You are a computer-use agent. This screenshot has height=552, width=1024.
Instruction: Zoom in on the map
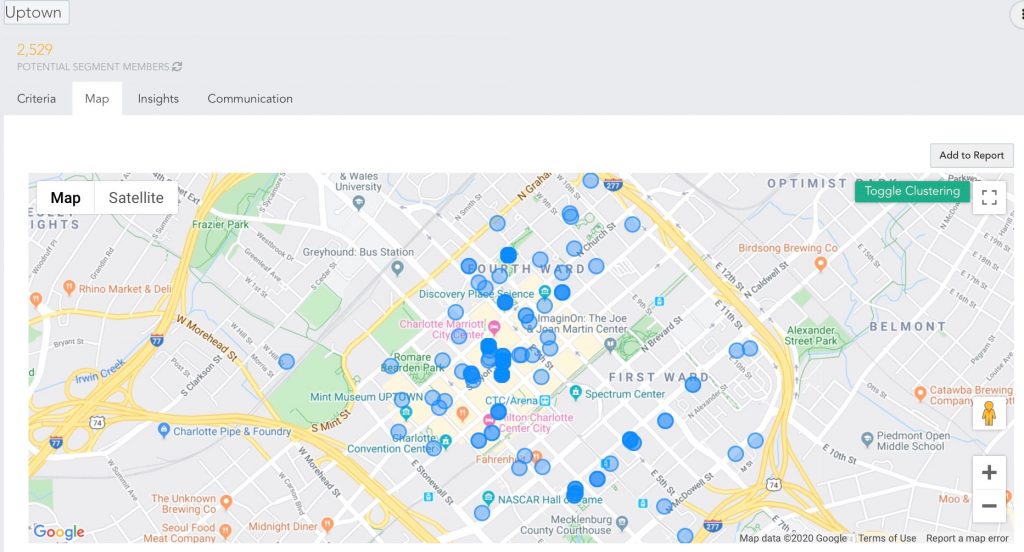point(989,472)
